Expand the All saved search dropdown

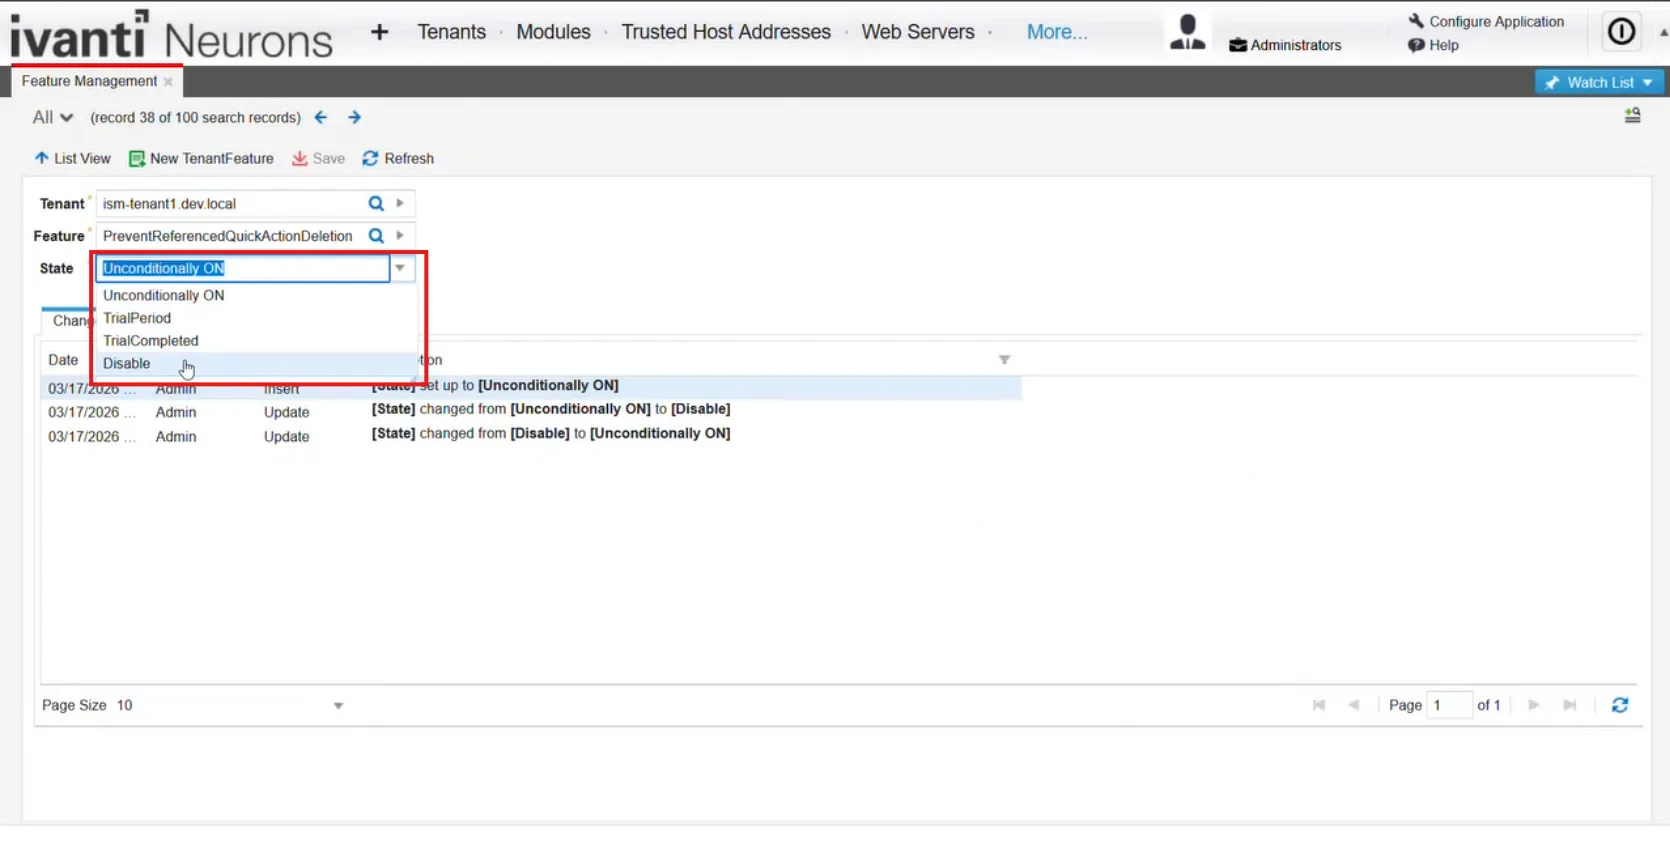[53, 117]
